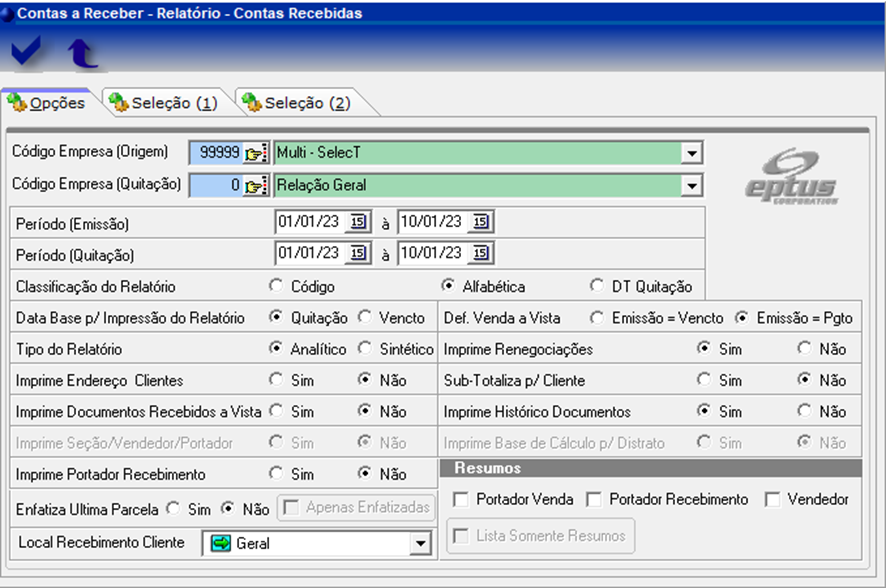Image resolution: width=886 pixels, height=588 pixels.
Task: Open lookup for Código Empresa (Quitação)
Action: click(x=257, y=185)
